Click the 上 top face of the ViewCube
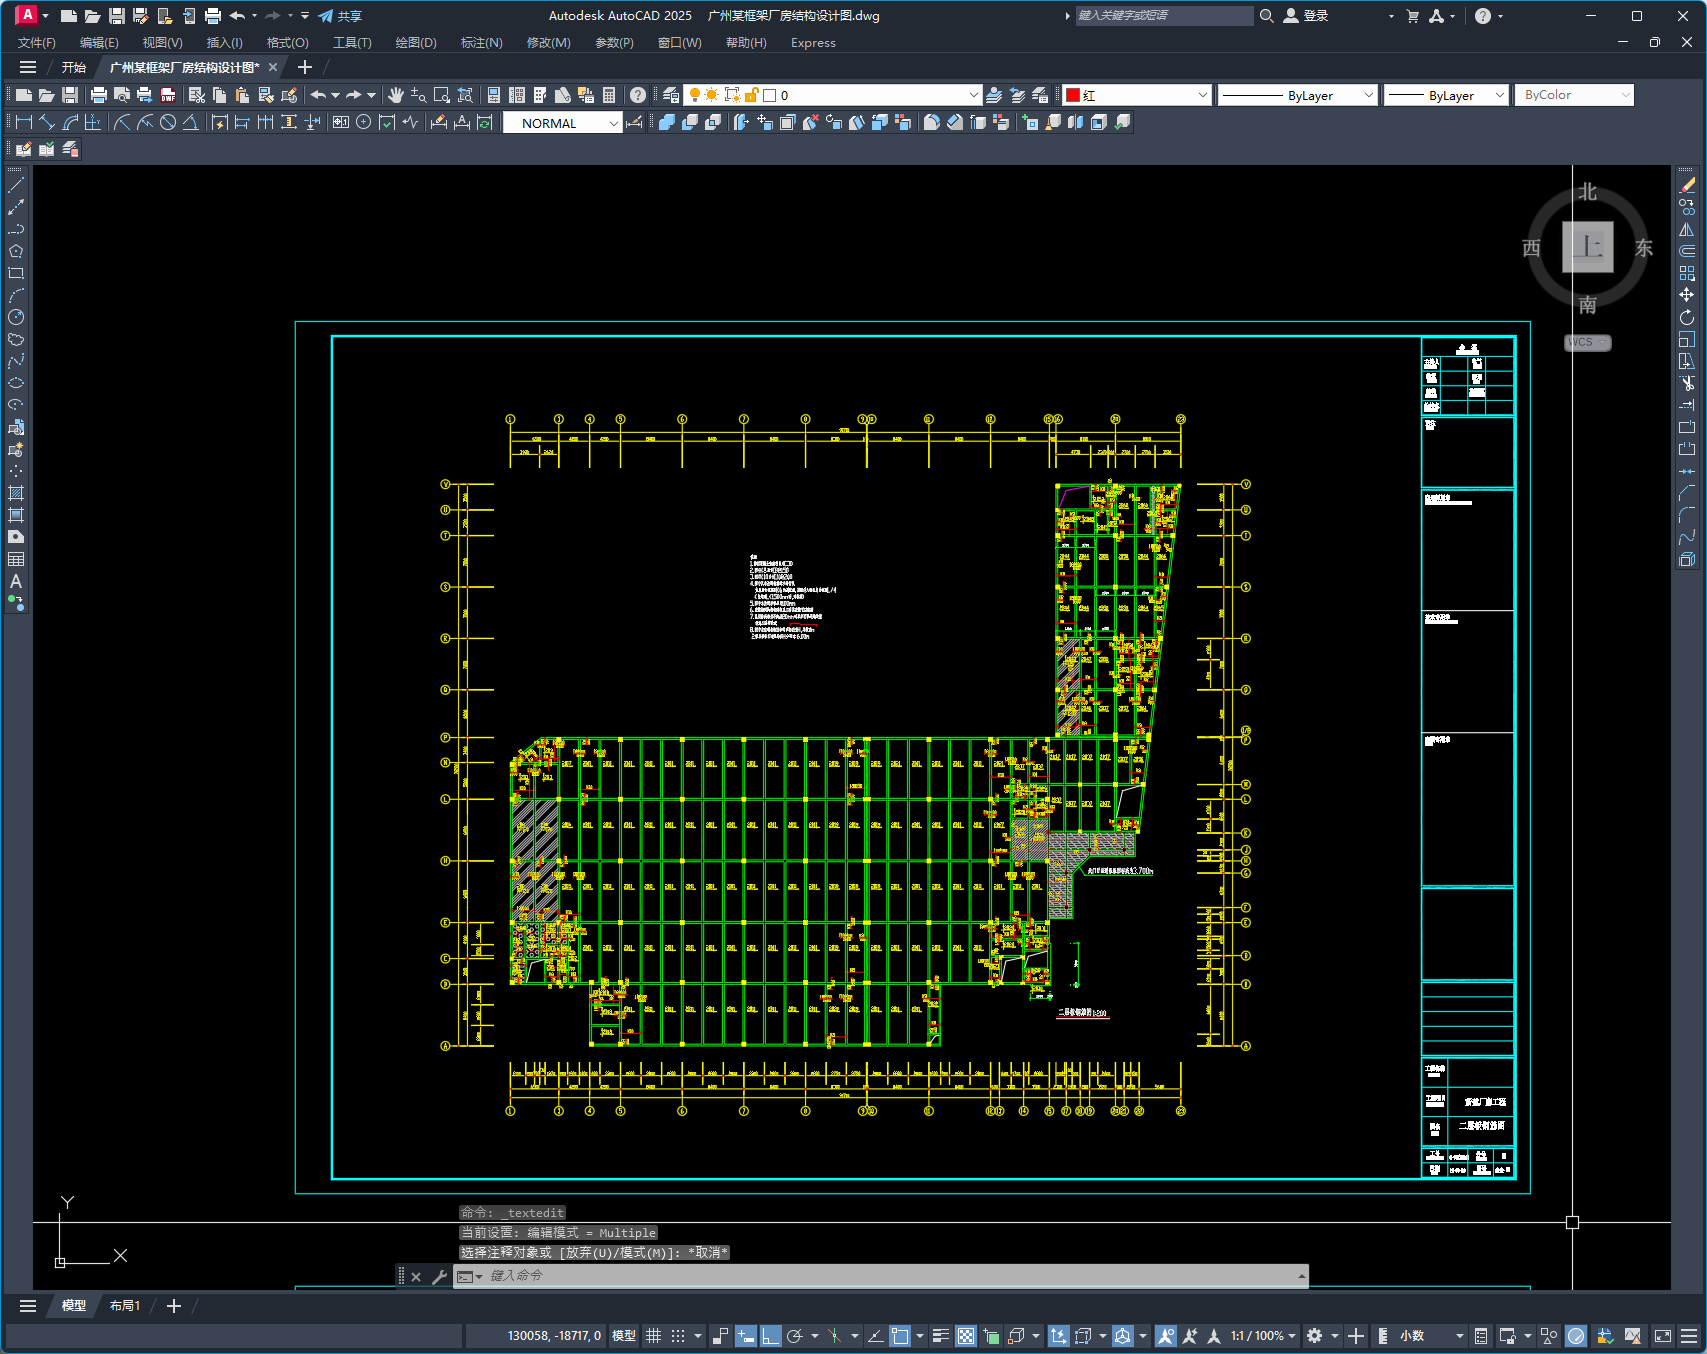 tap(1588, 247)
